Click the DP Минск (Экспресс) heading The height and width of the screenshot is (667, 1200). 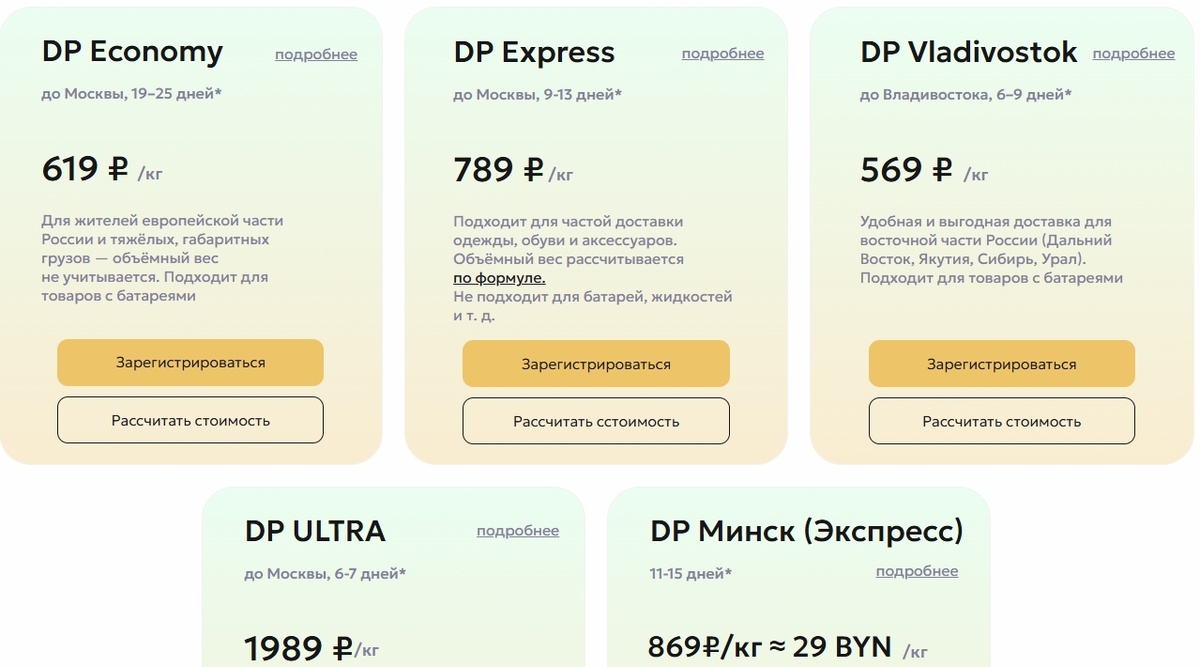tap(806, 530)
